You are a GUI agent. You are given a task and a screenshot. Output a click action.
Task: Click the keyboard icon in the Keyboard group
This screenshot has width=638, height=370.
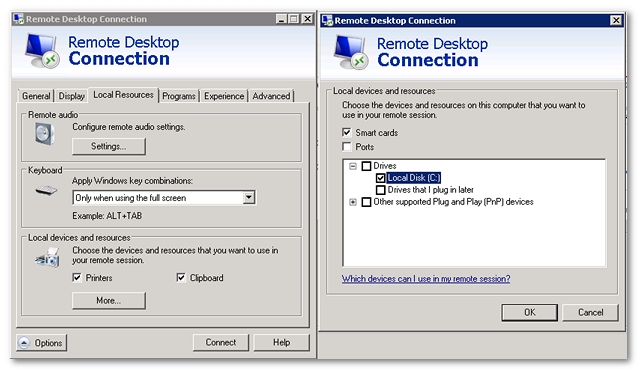[x=46, y=190]
